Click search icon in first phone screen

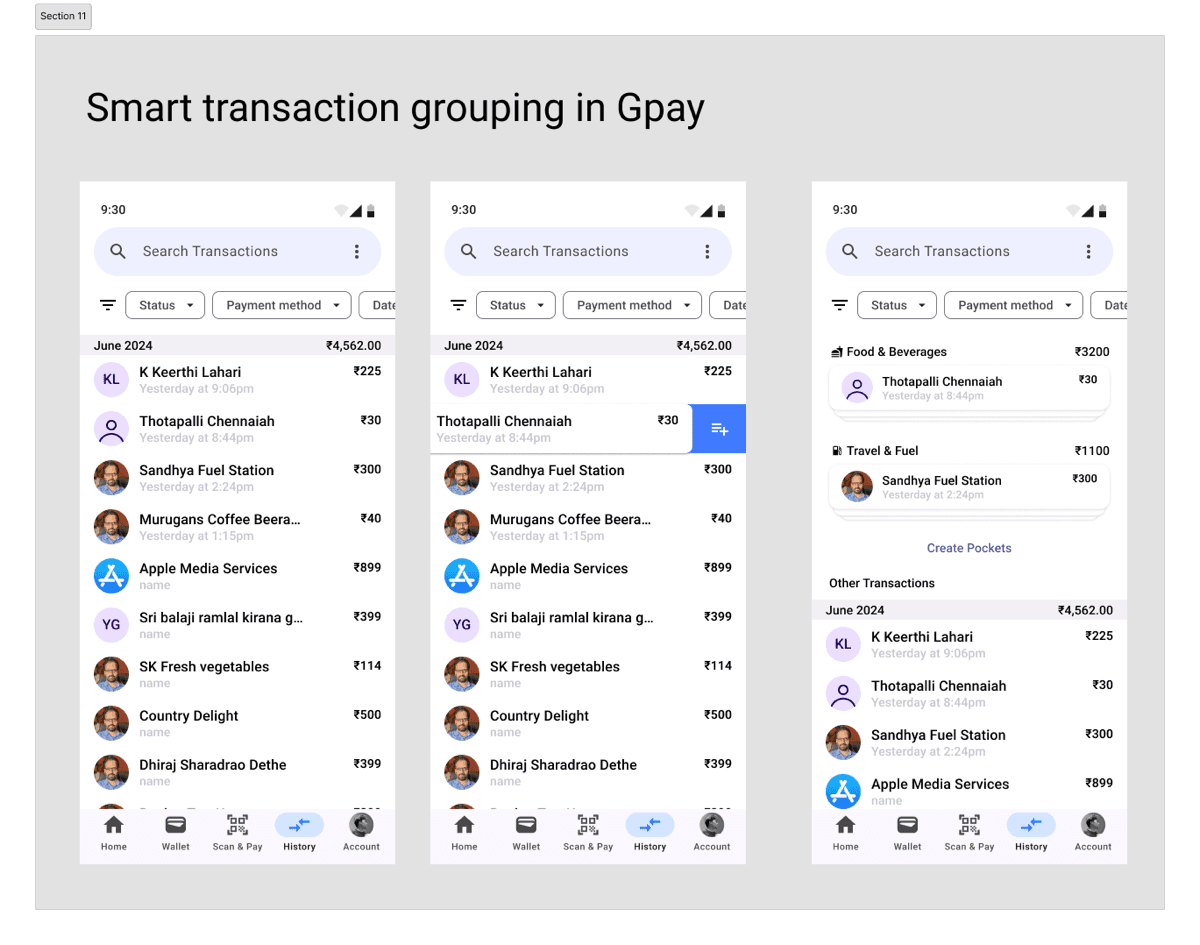(118, 251)
